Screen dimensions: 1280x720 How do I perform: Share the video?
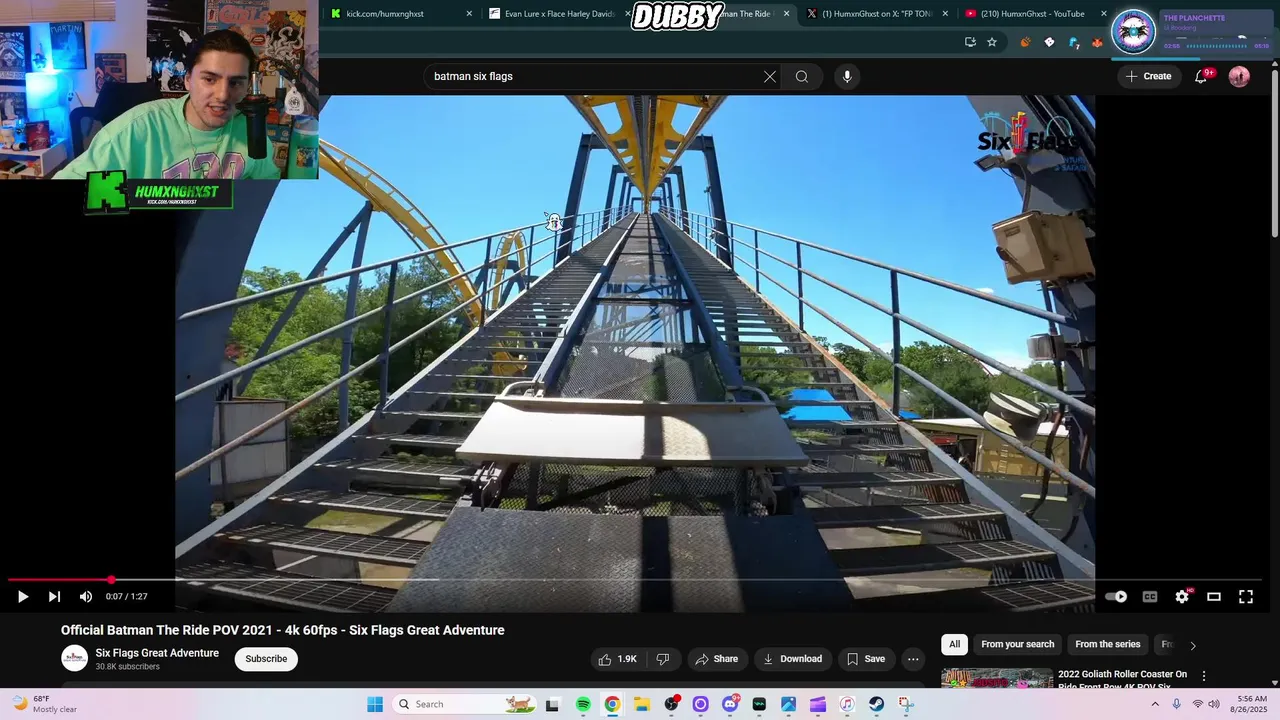click(x=716, y=659)
